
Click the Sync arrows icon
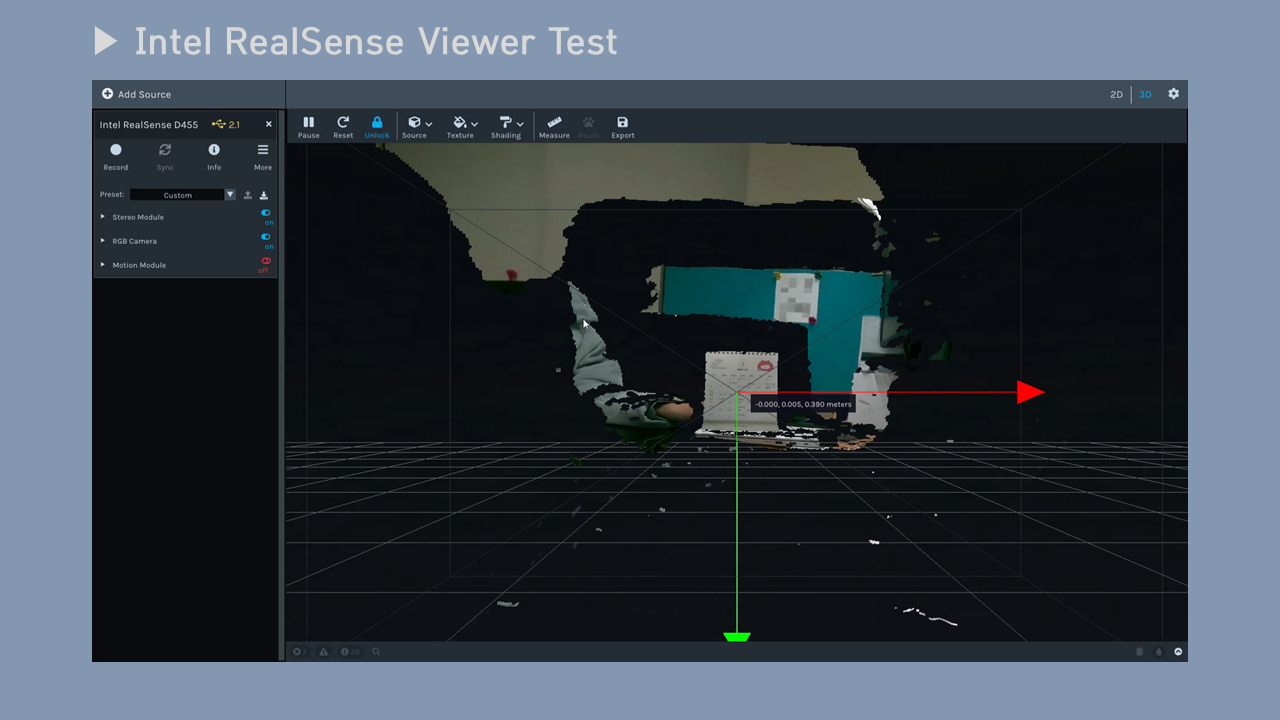pyautogui.click(x=165, y=150)
